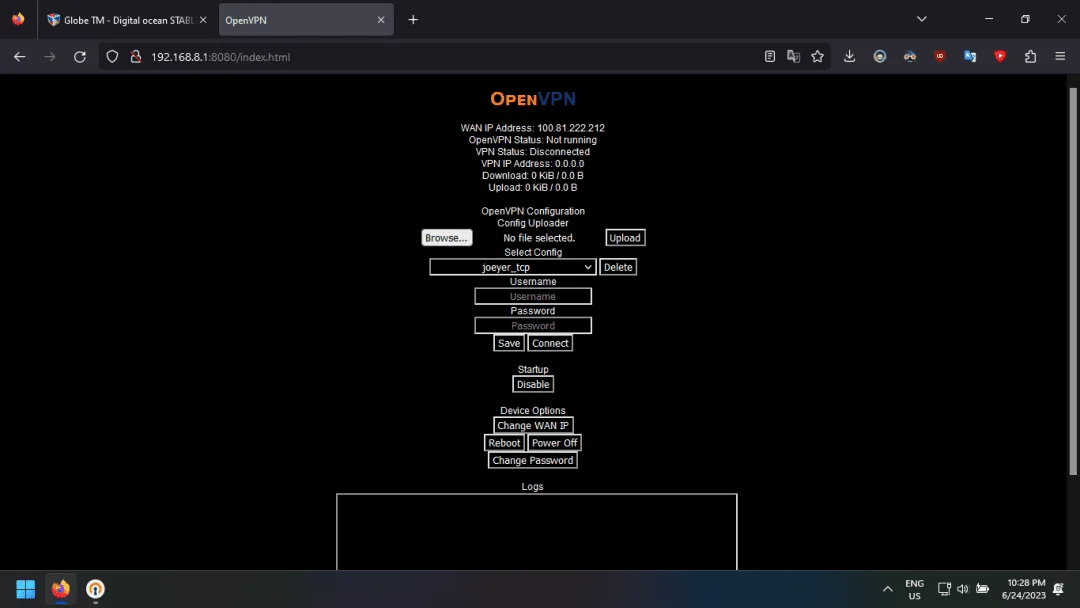Click inside the Logs text area

tap(537, 532)
